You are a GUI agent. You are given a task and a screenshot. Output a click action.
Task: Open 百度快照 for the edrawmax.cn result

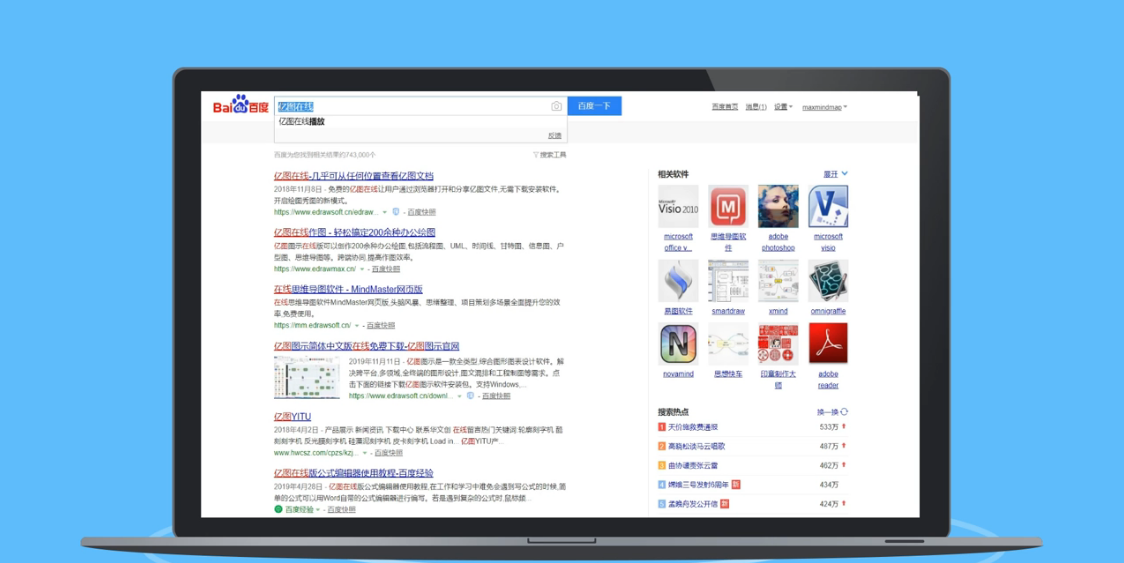386,269
